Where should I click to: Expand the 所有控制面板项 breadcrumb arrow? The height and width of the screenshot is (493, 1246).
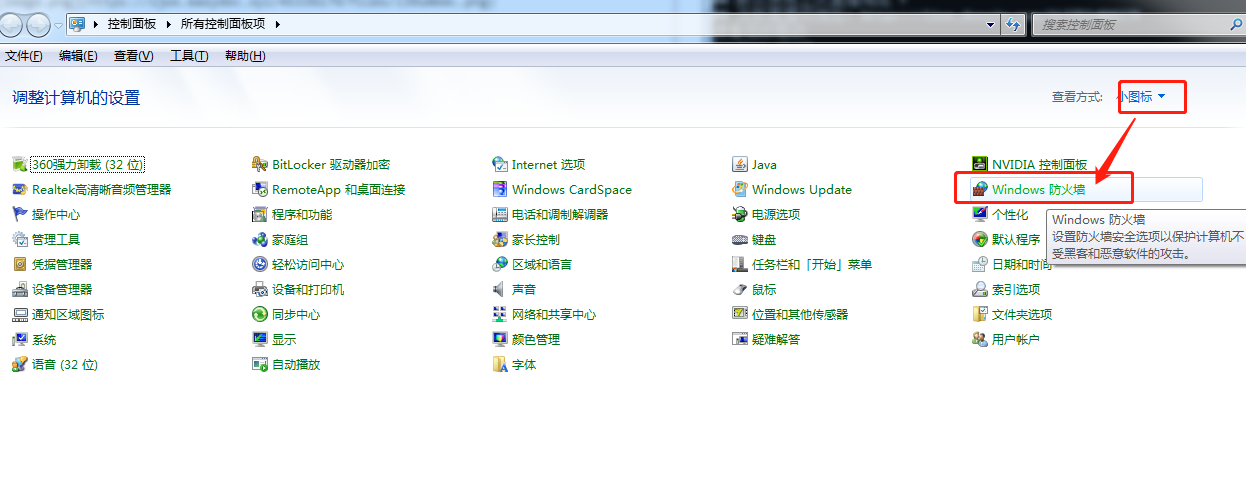tap(277, 24)
